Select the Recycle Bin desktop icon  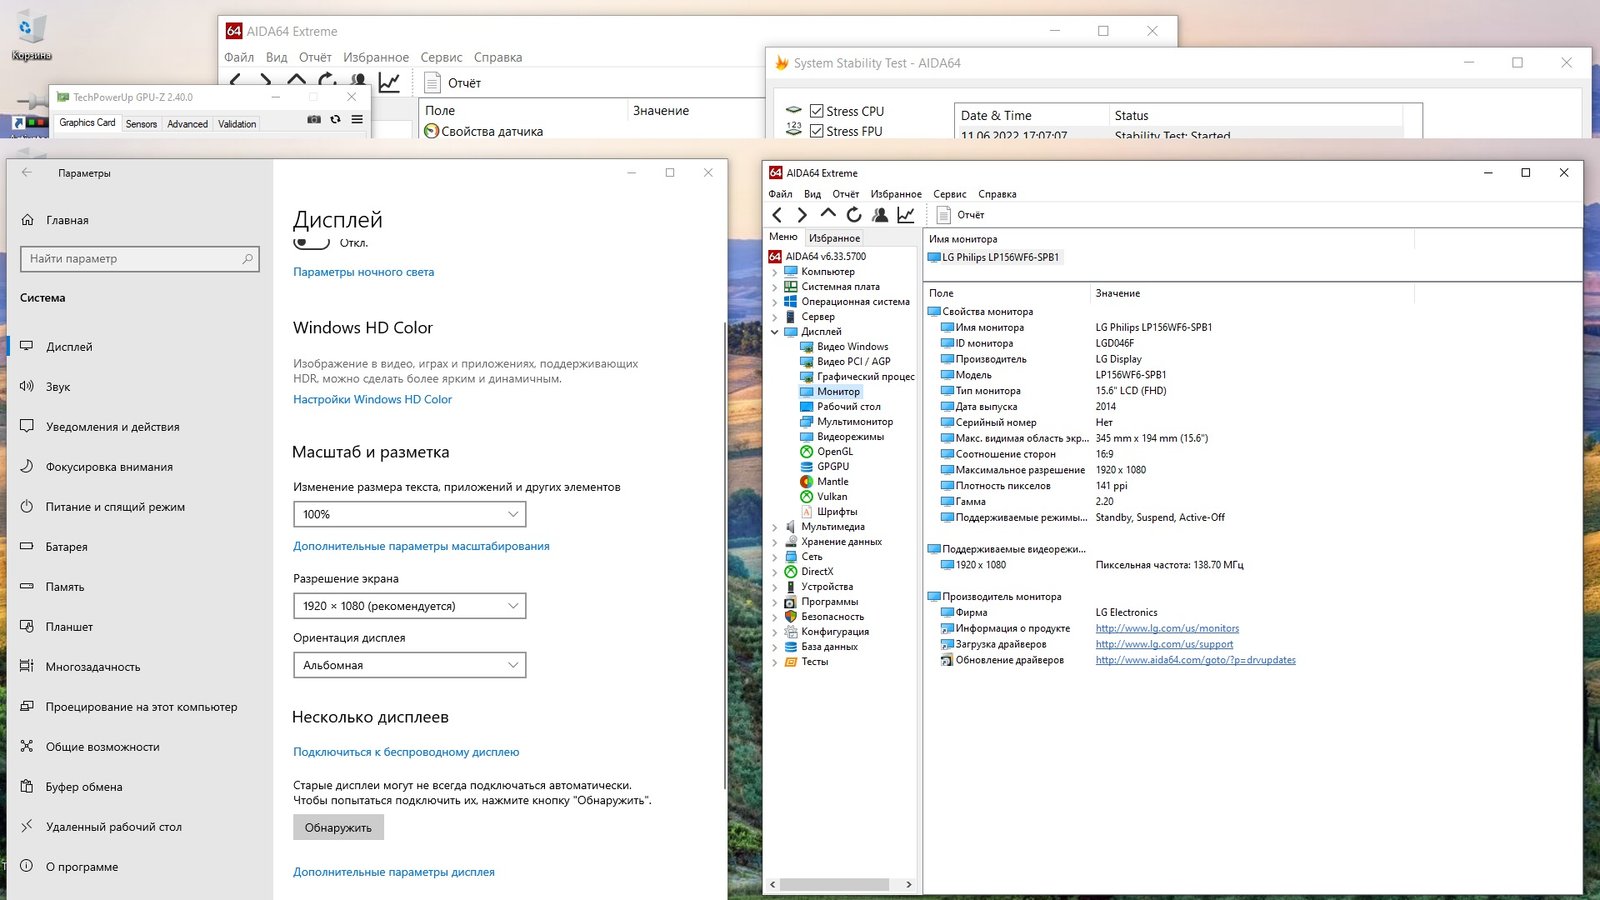31,36
